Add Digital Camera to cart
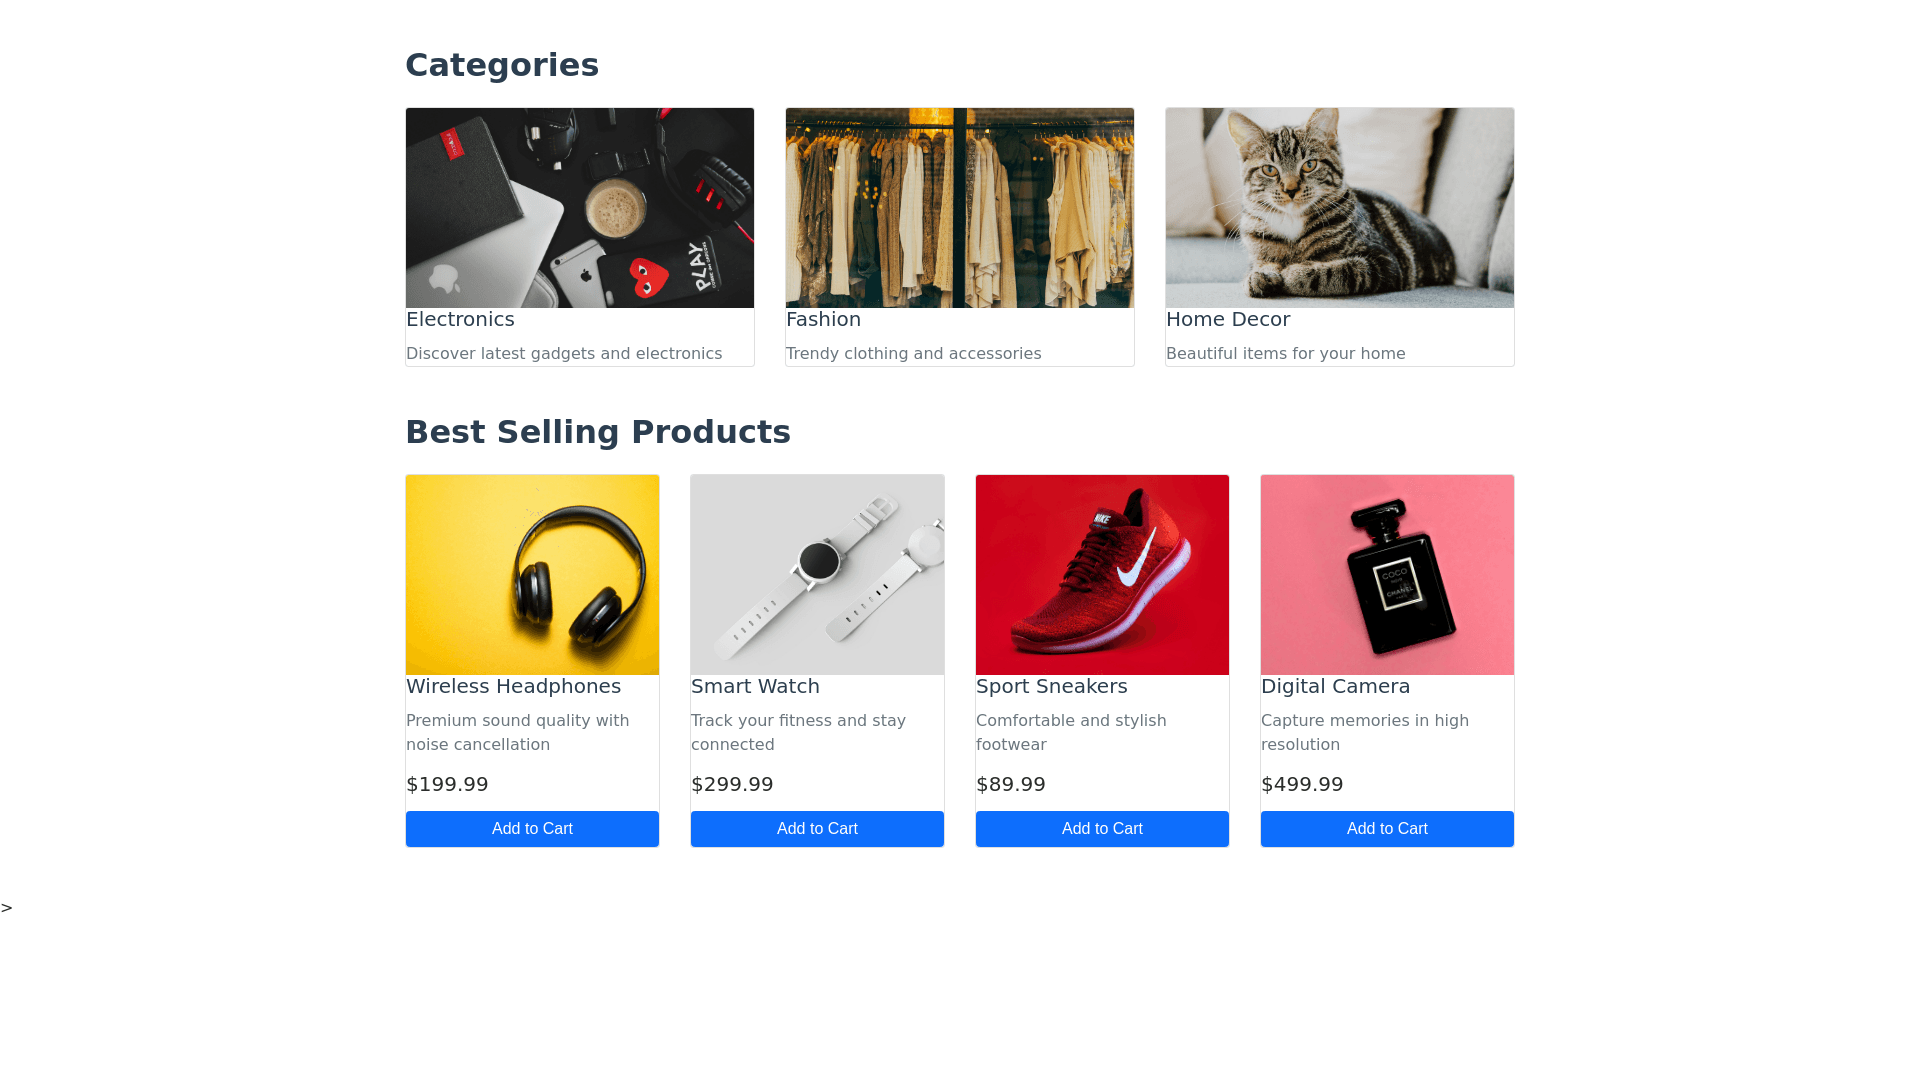Screen dimensions: 1920x1080 [1387, 829]
